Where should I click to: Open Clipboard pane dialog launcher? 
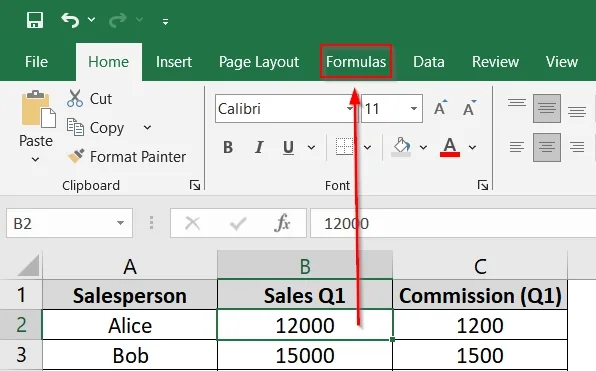[195, 185]
